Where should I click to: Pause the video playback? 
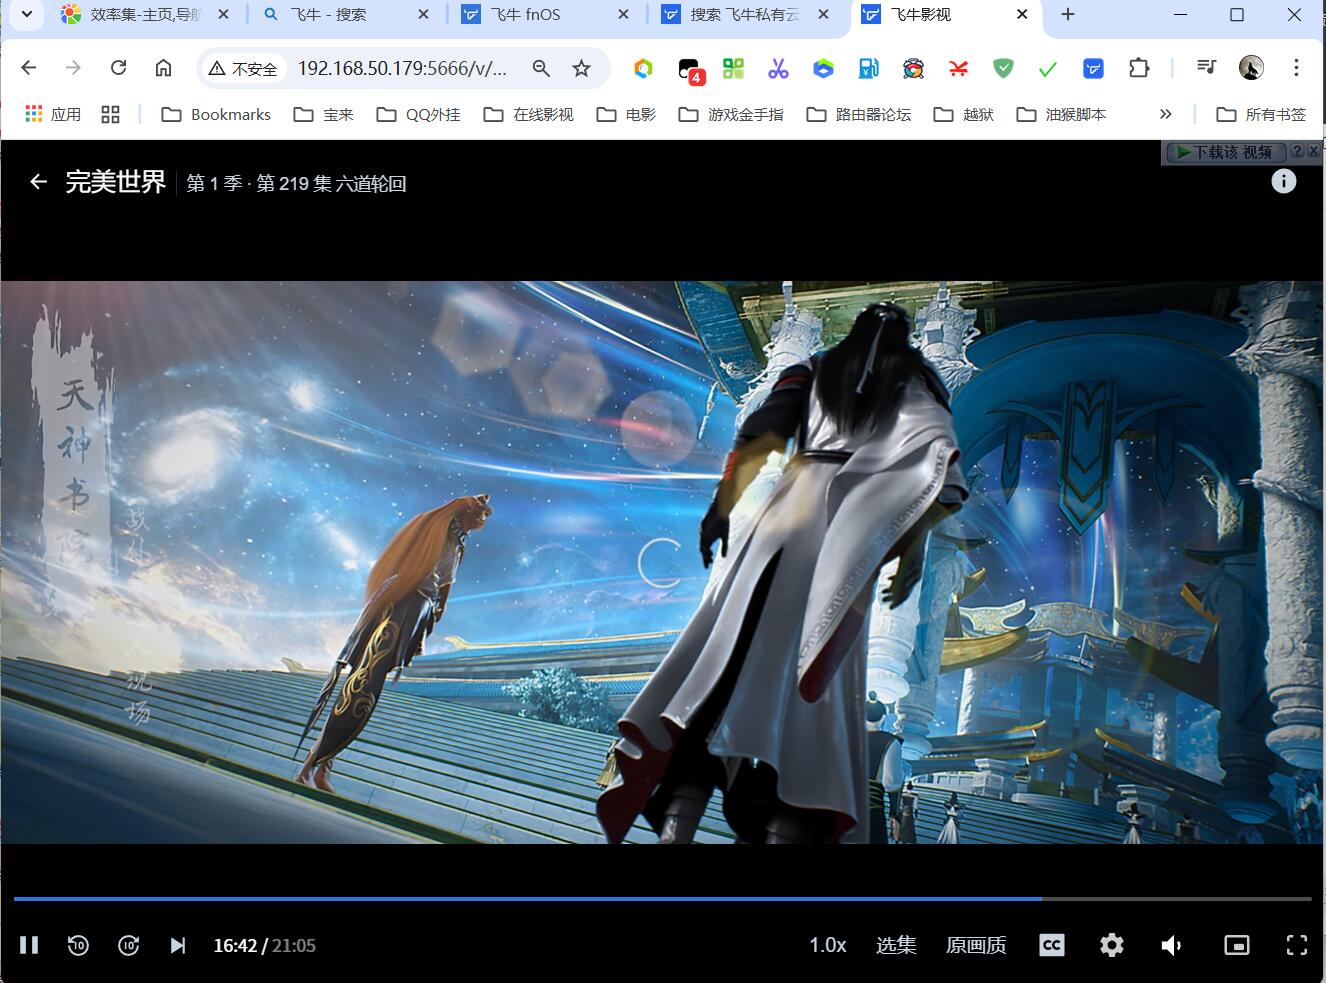pos(29,945)
